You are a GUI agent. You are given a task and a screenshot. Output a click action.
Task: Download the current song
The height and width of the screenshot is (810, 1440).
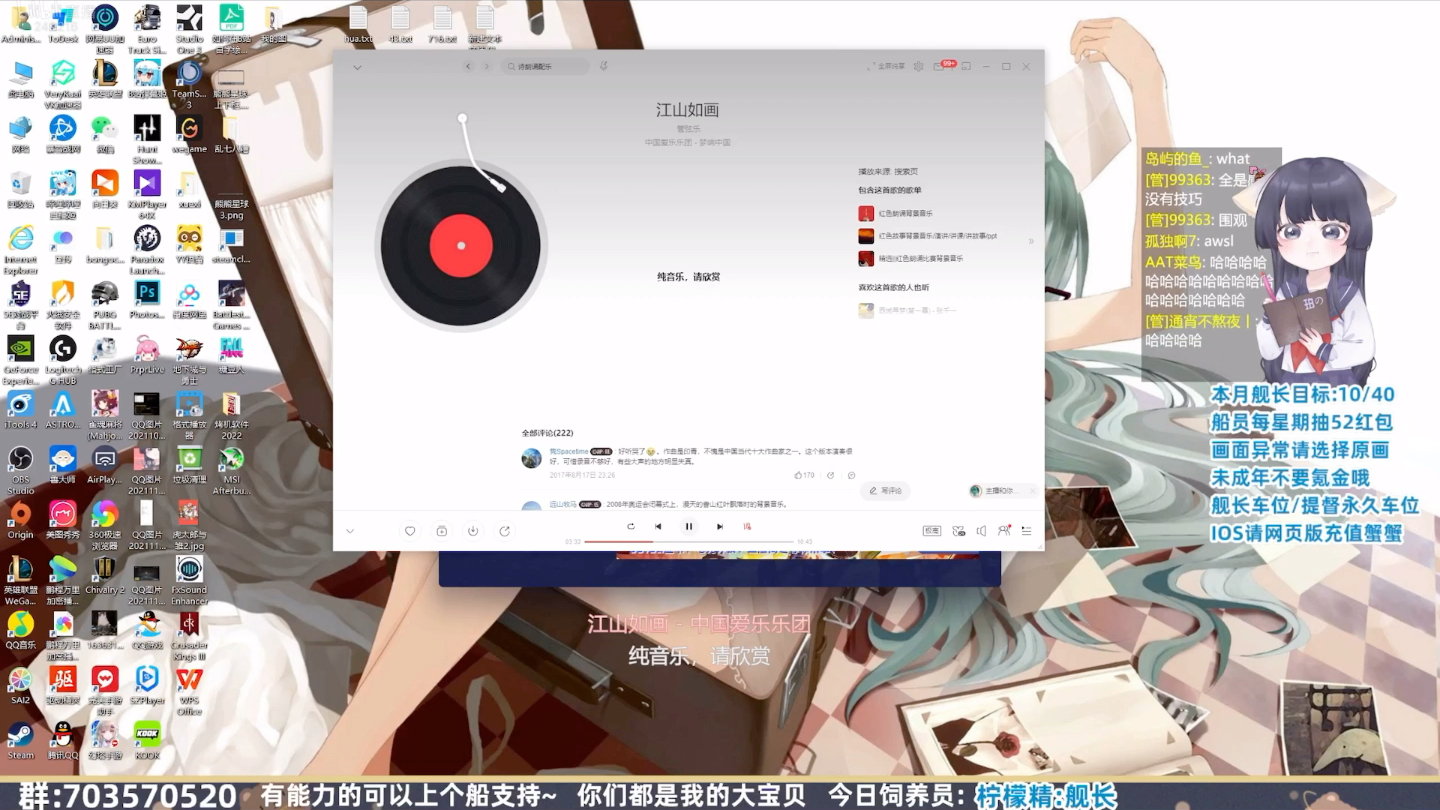pos(473,531)
